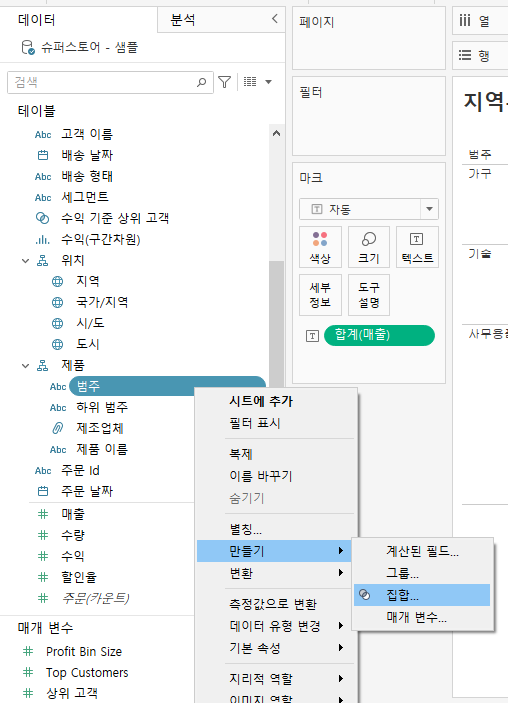Open dropdown arrow next to grid icon
508x703 pixels.
pos(269,82)
